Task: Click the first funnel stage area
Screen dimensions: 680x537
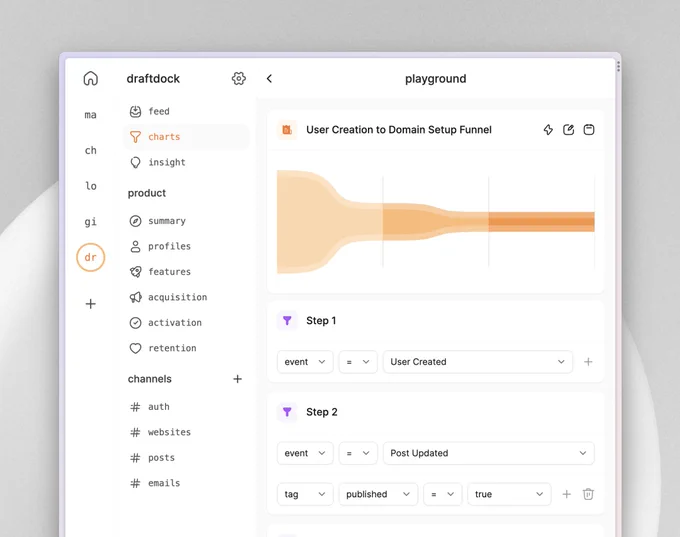Action: (x=330, y=222)
